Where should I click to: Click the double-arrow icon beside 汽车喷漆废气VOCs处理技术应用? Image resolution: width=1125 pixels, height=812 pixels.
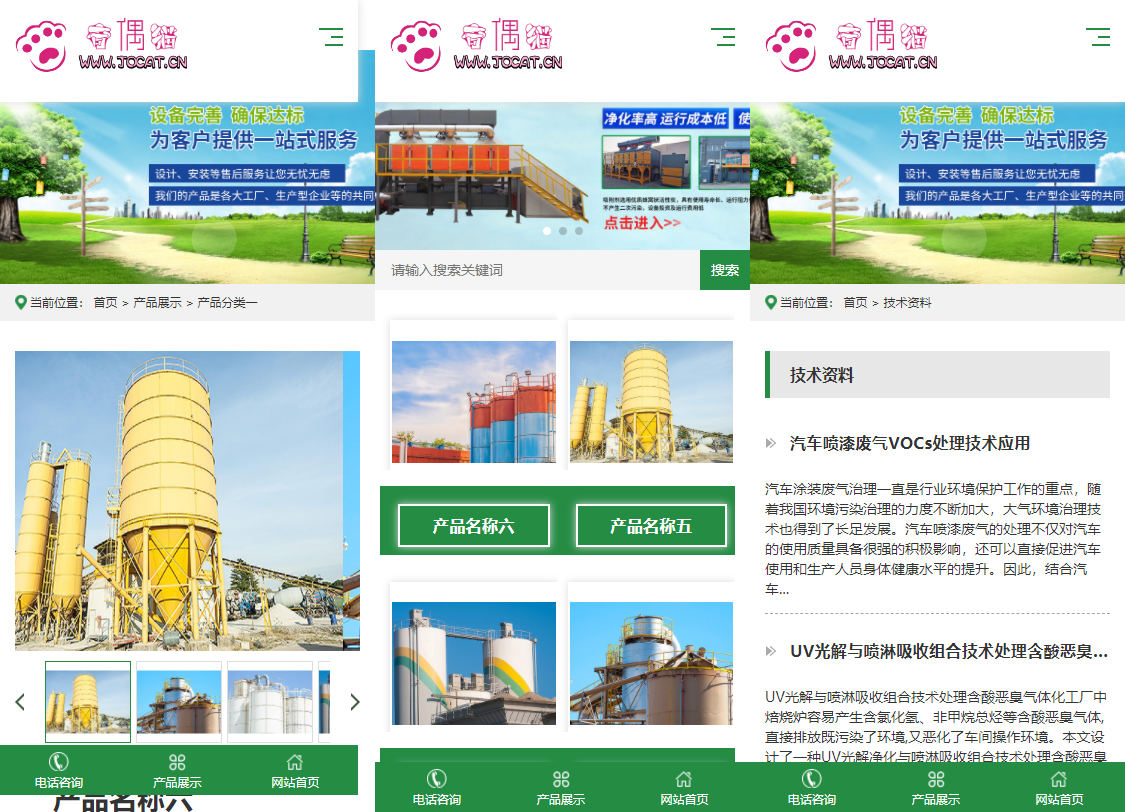[771, 443]
